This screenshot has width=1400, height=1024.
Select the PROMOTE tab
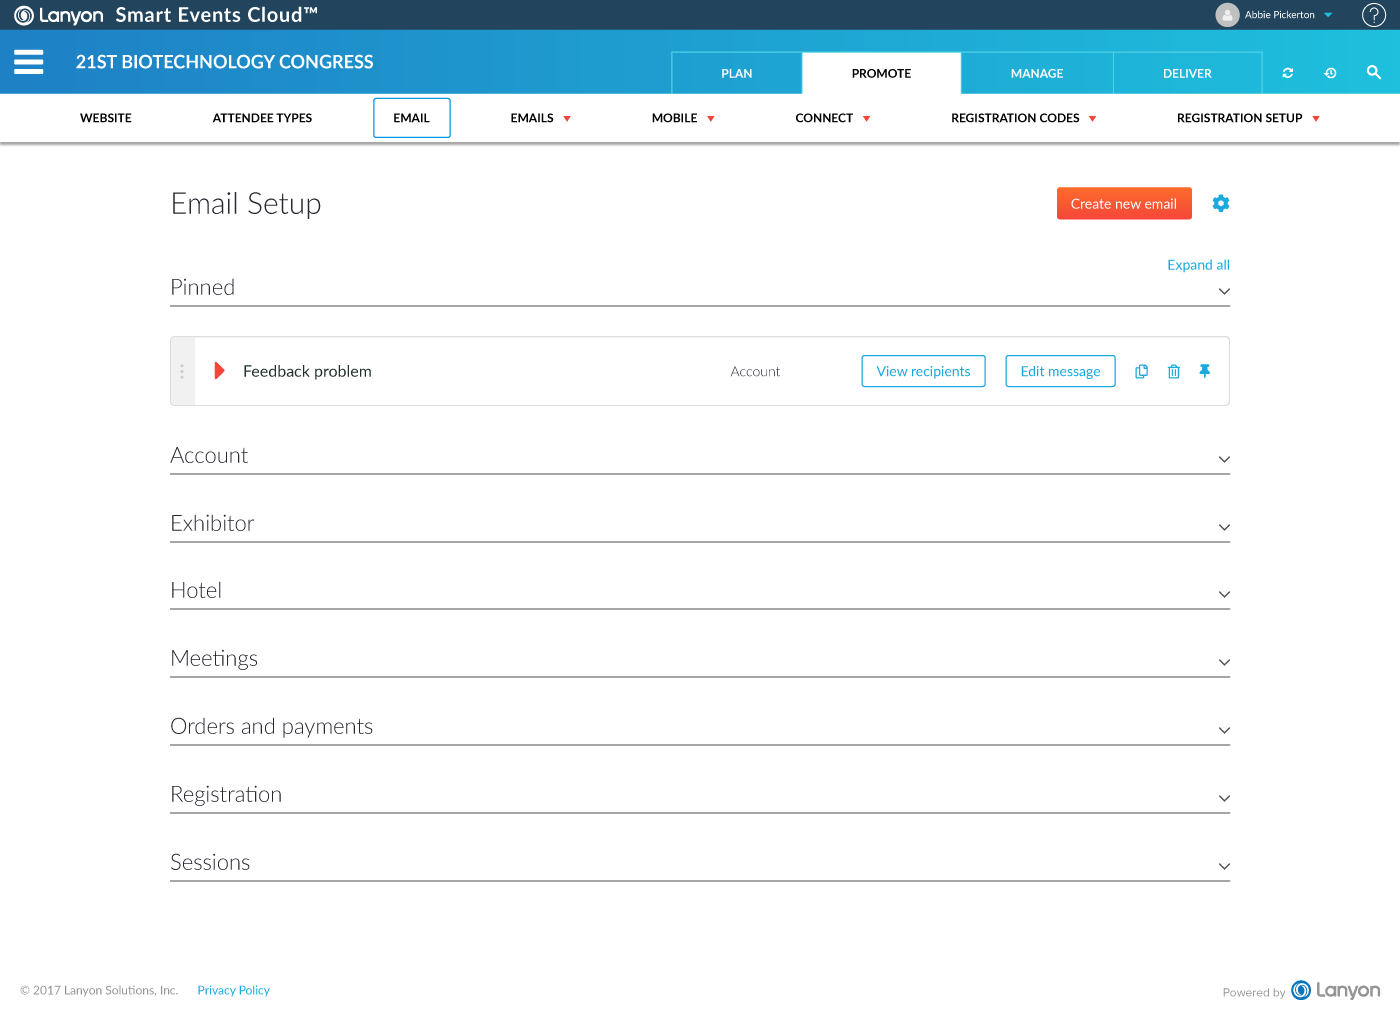click(x=881, y=73)
